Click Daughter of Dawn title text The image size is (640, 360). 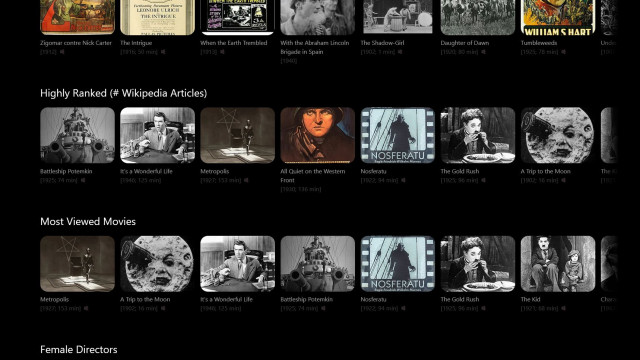coord(464,43)
